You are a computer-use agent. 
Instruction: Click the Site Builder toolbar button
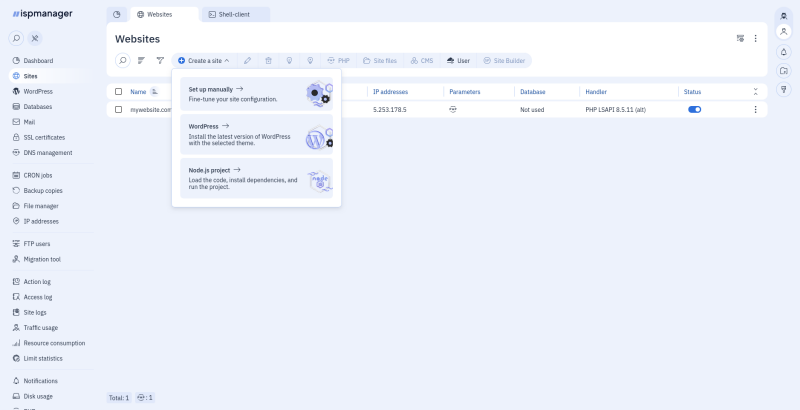click(504, 61)
